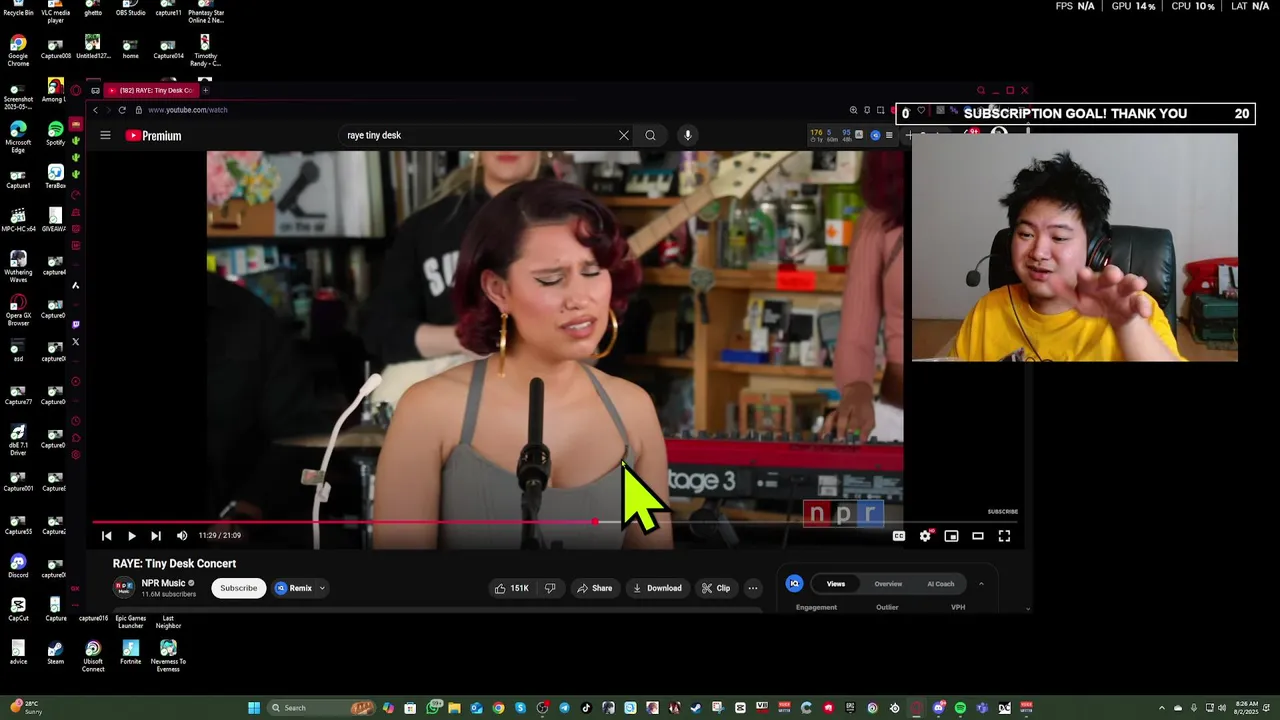Open the Recycle Bin
The image size is (1280, 720).
(18, 9)
